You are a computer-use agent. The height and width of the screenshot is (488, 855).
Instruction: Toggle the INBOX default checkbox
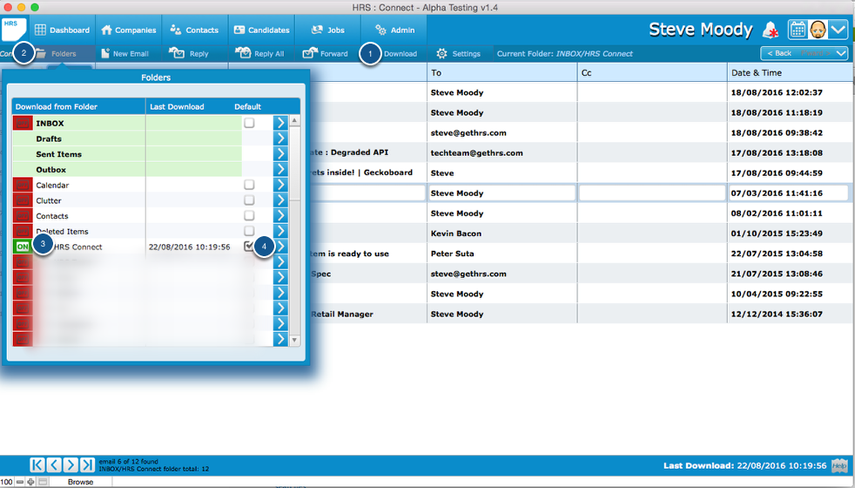point(249,123)
